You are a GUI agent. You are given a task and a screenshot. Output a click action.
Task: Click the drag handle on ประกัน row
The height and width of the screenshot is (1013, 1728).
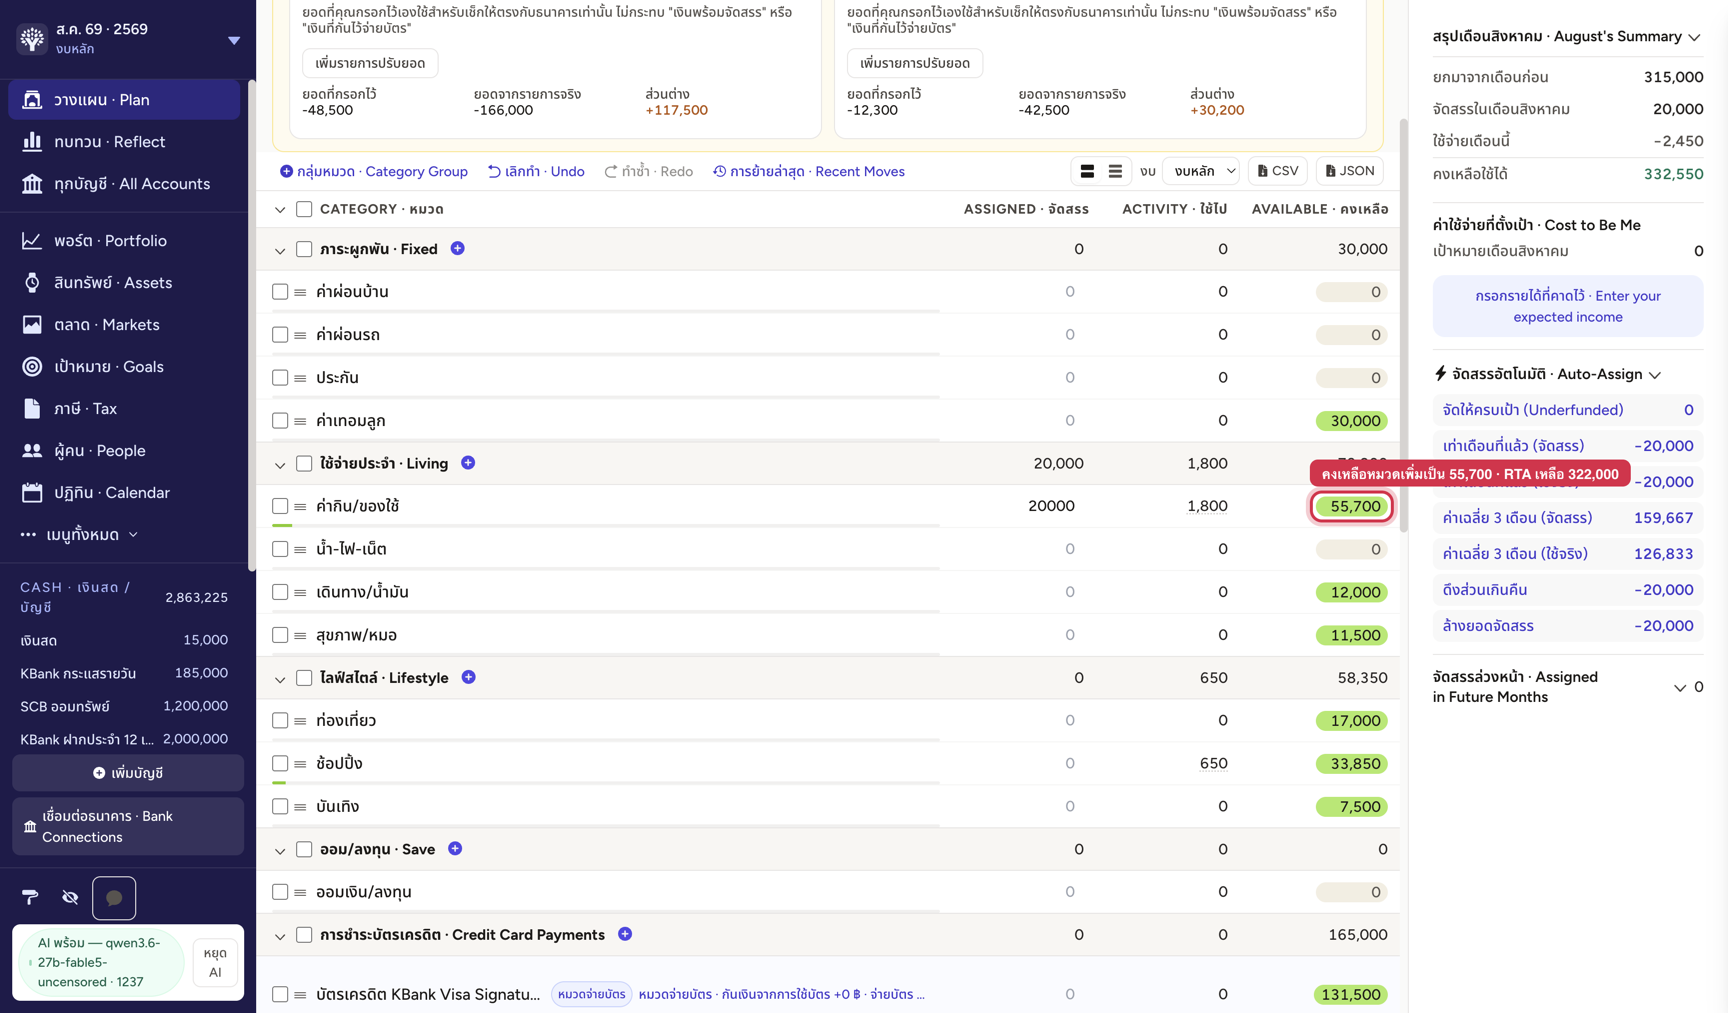coord(300,378)
